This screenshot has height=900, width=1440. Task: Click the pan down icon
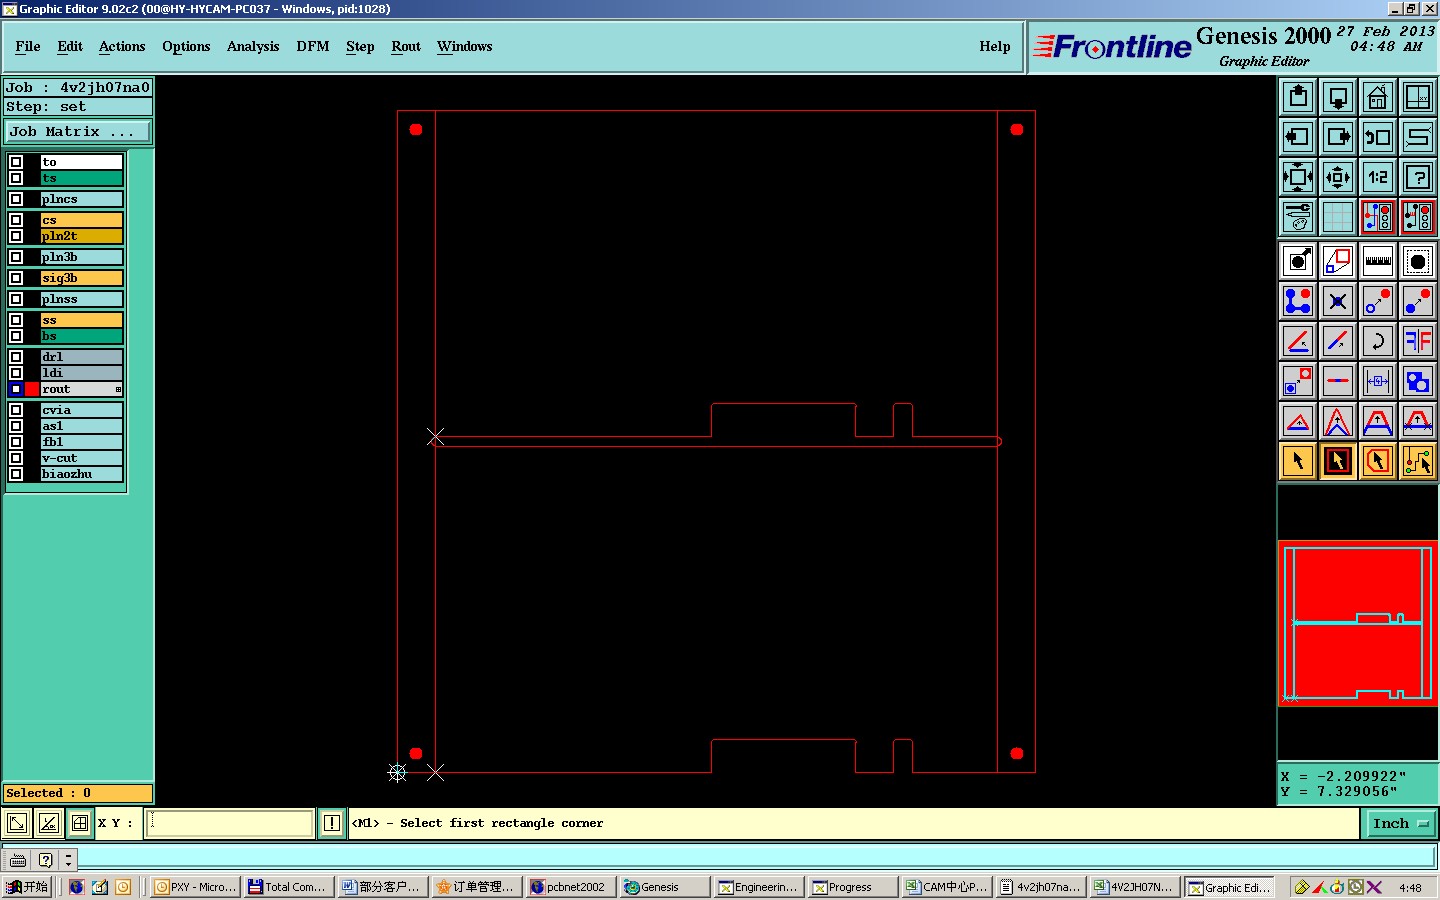coord(1338,97)
